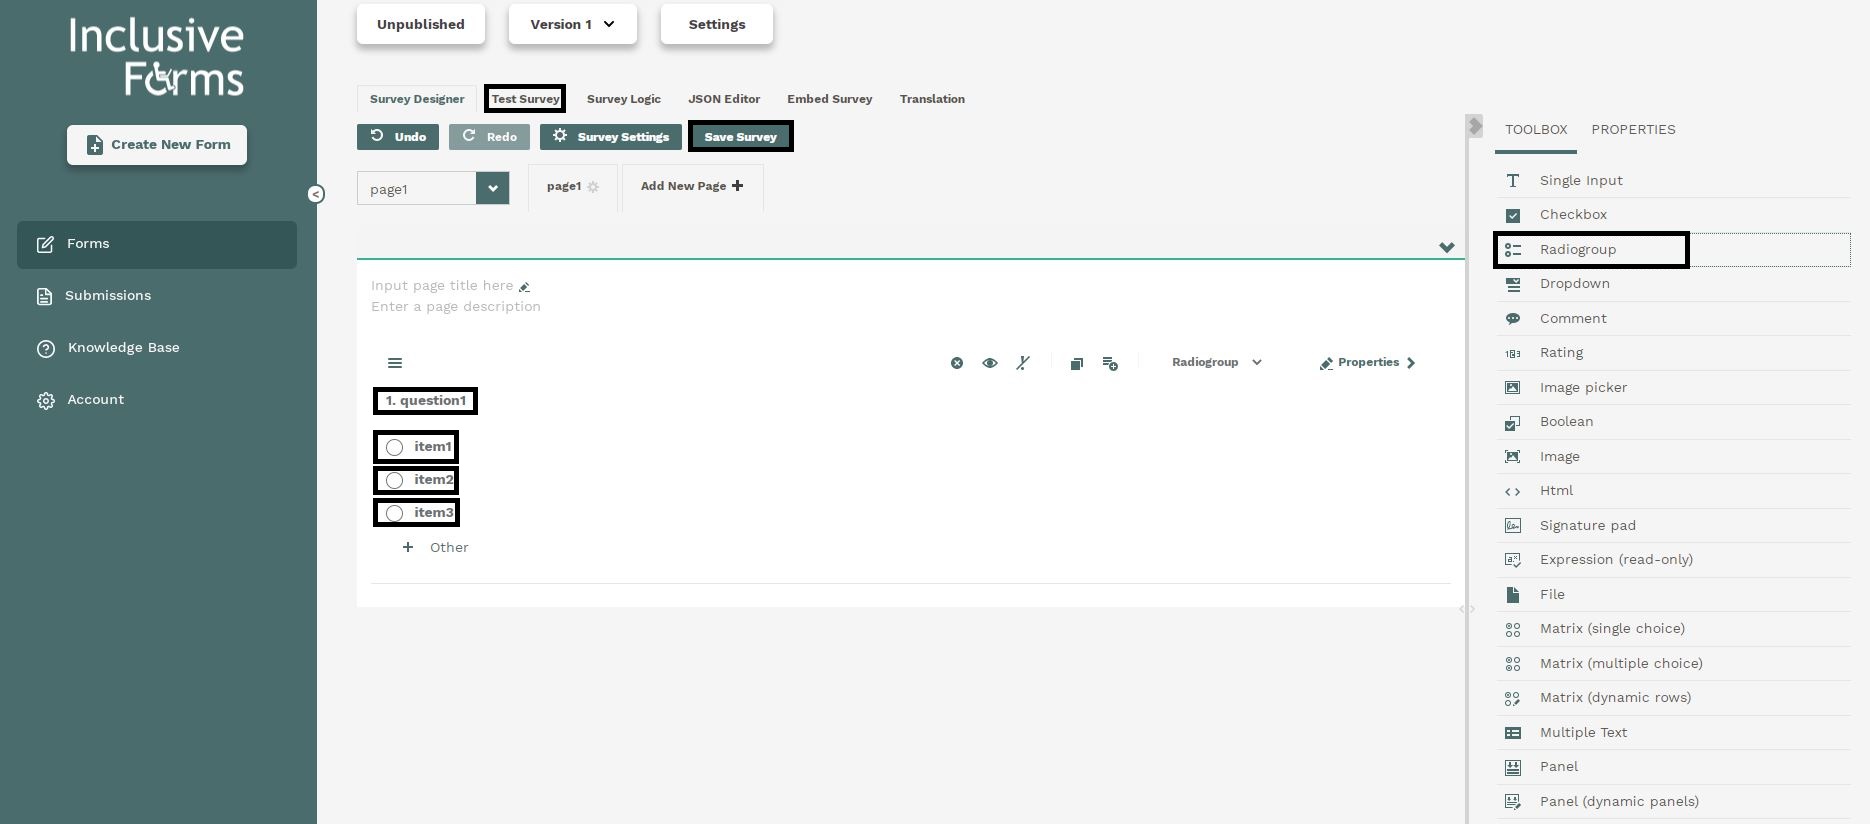Viewport: 1870px width, 824px height.
Task: Select the item2 radio button
Action: (x=395, y=481)
